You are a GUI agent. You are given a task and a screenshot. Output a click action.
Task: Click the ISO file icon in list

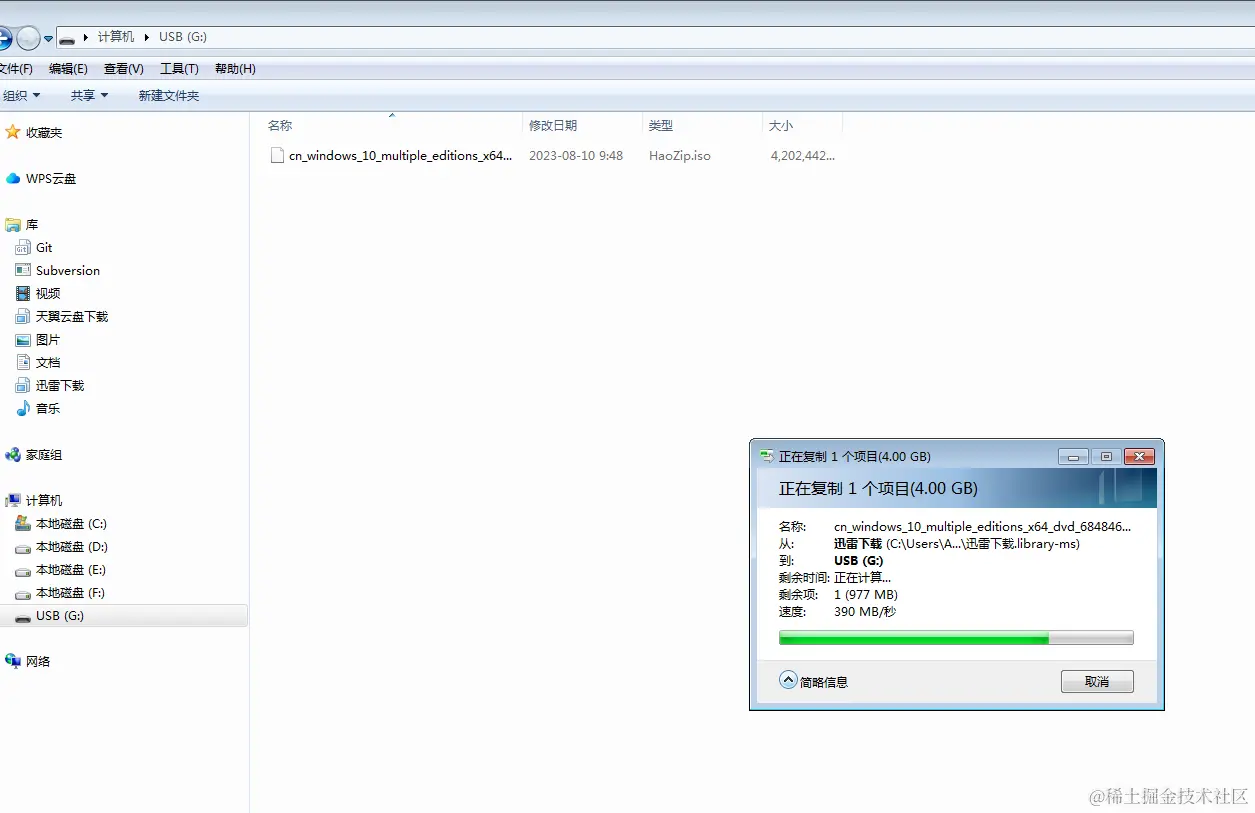tap(277, 155)
